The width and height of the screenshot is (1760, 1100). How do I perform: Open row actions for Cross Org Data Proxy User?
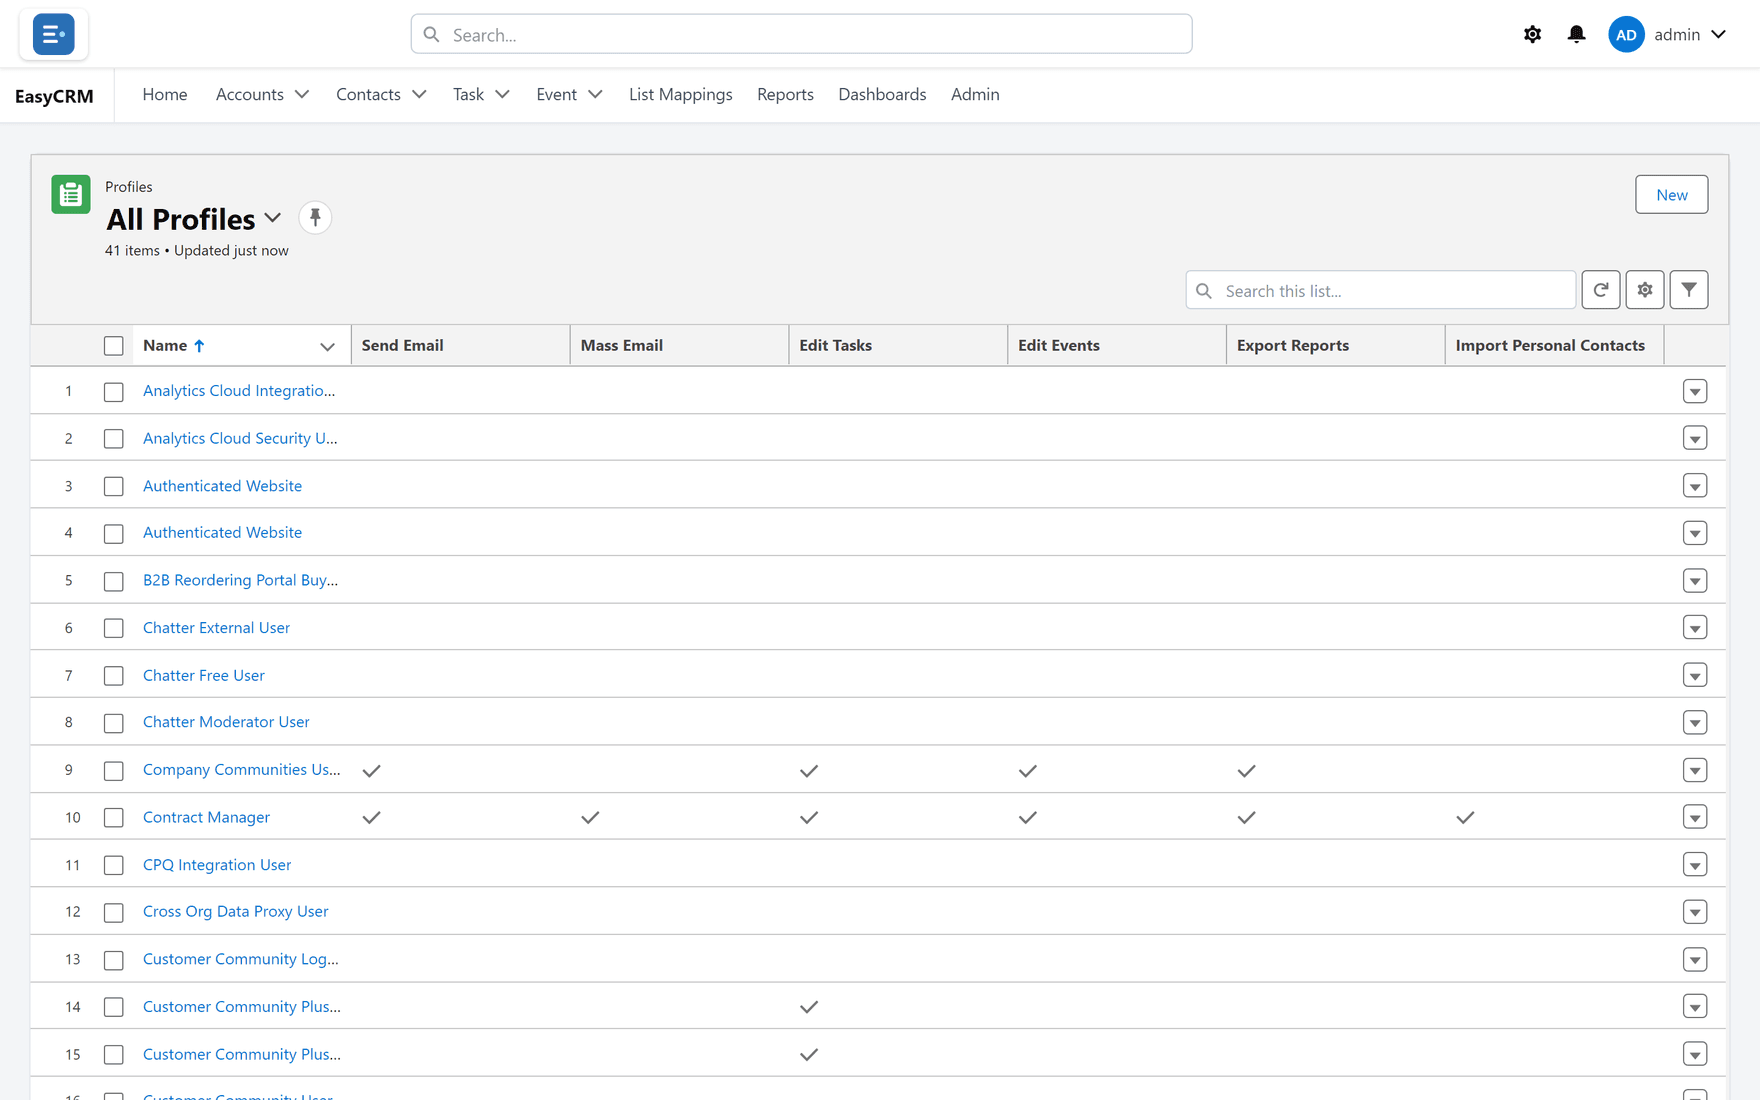(x=1695, y=912)
